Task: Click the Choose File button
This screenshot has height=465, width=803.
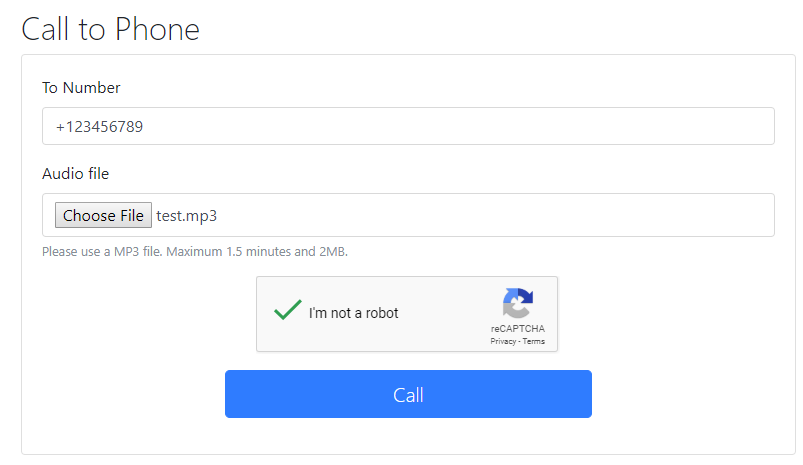Action: (103, 215)
